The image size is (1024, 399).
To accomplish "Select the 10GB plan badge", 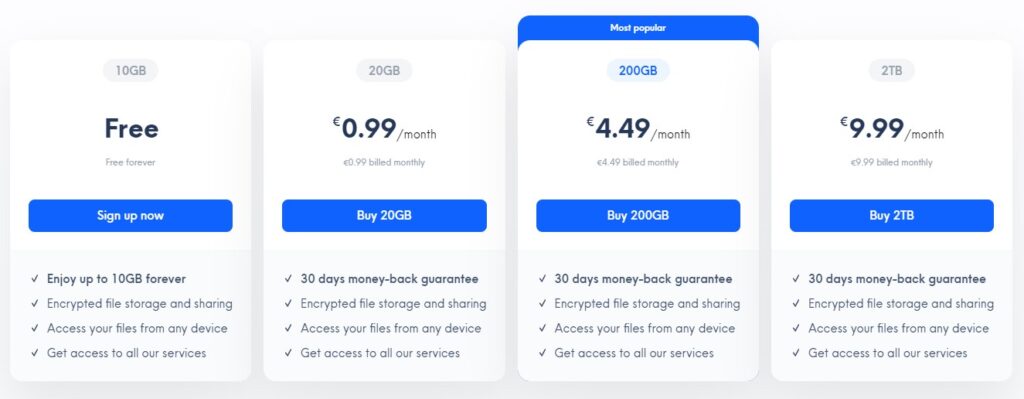I will [131, 71].
